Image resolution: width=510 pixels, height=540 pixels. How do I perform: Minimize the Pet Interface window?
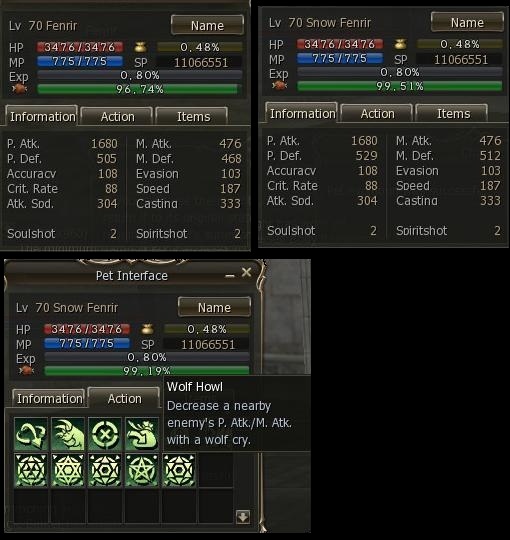click(x=230, y=276)
